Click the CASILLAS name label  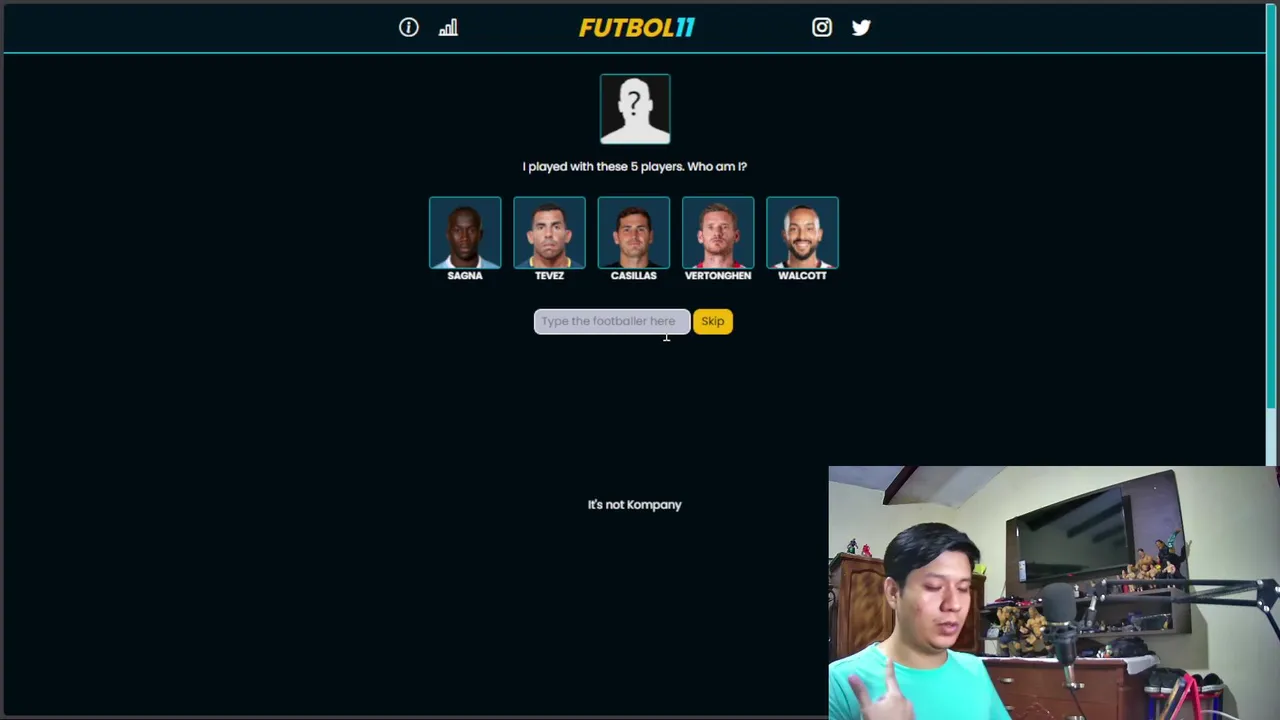pyautogui.click(x=634, y=276)
